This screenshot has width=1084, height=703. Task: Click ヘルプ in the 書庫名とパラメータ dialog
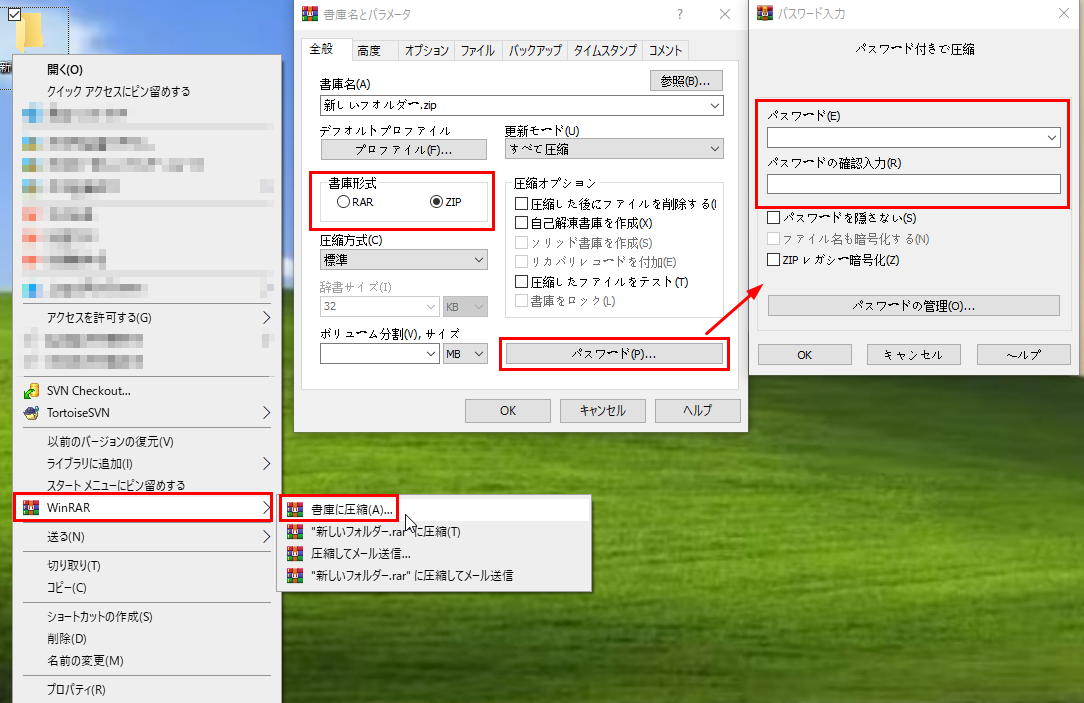tap(698, 411)
